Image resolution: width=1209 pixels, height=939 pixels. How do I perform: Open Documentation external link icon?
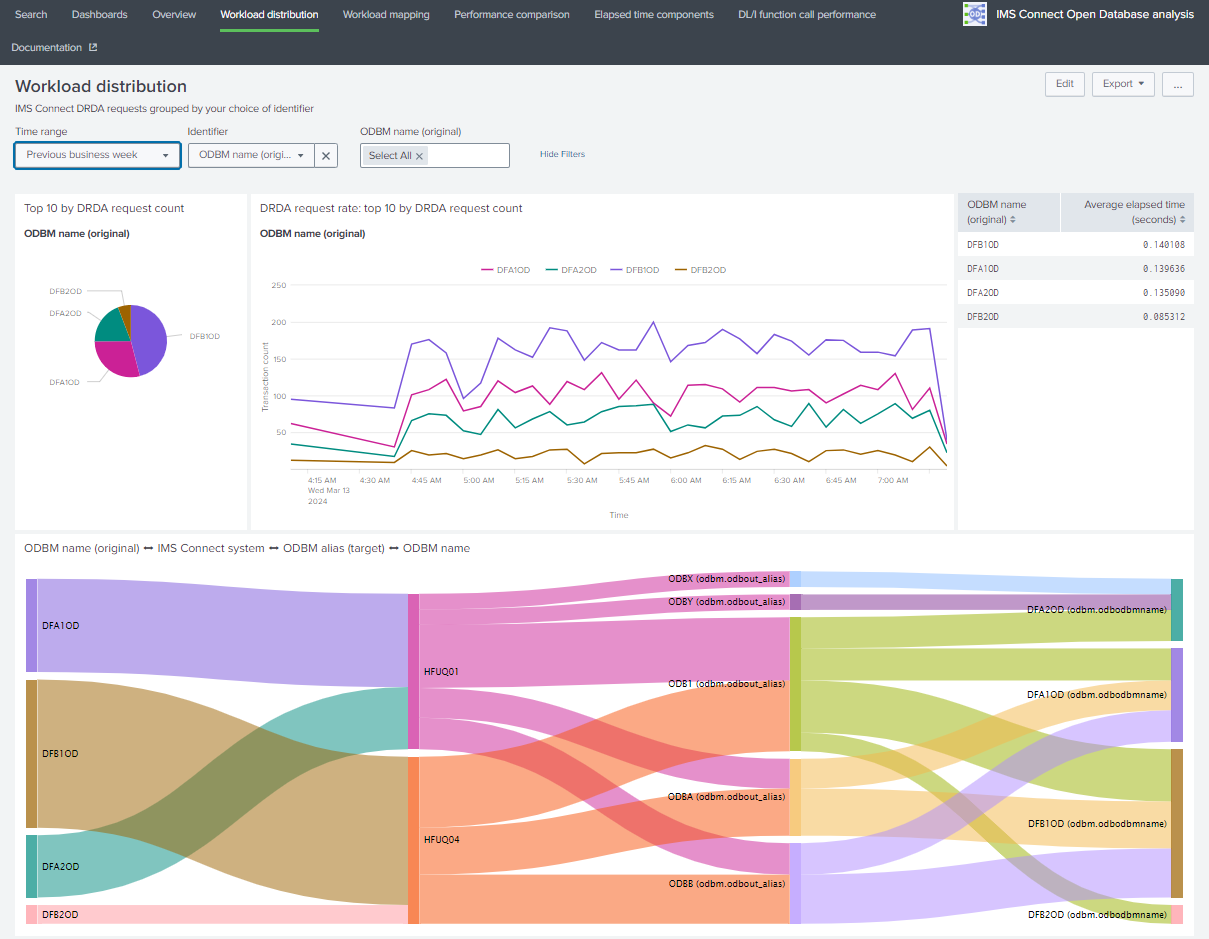(93, 48)
